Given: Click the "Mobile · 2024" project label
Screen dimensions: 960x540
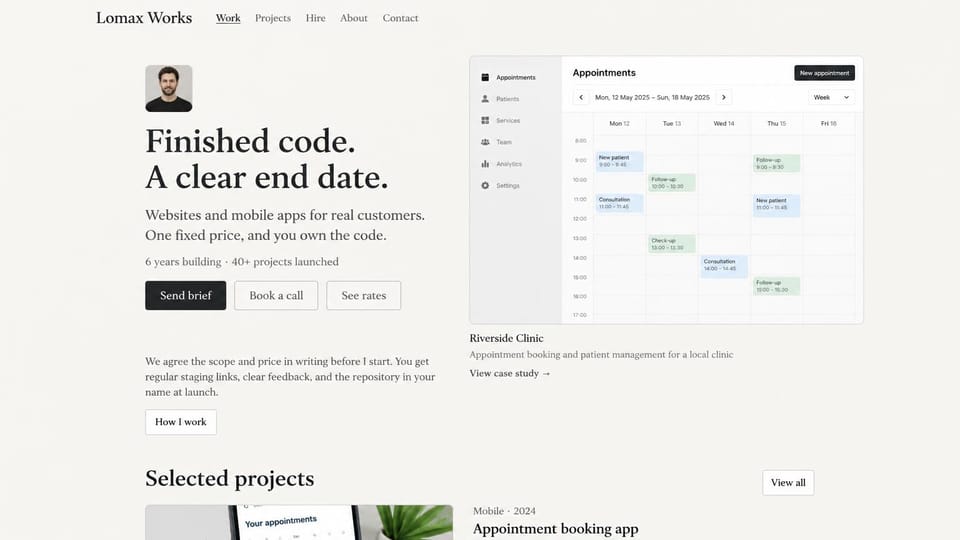Looking at the screenshot, I should 504,511.
